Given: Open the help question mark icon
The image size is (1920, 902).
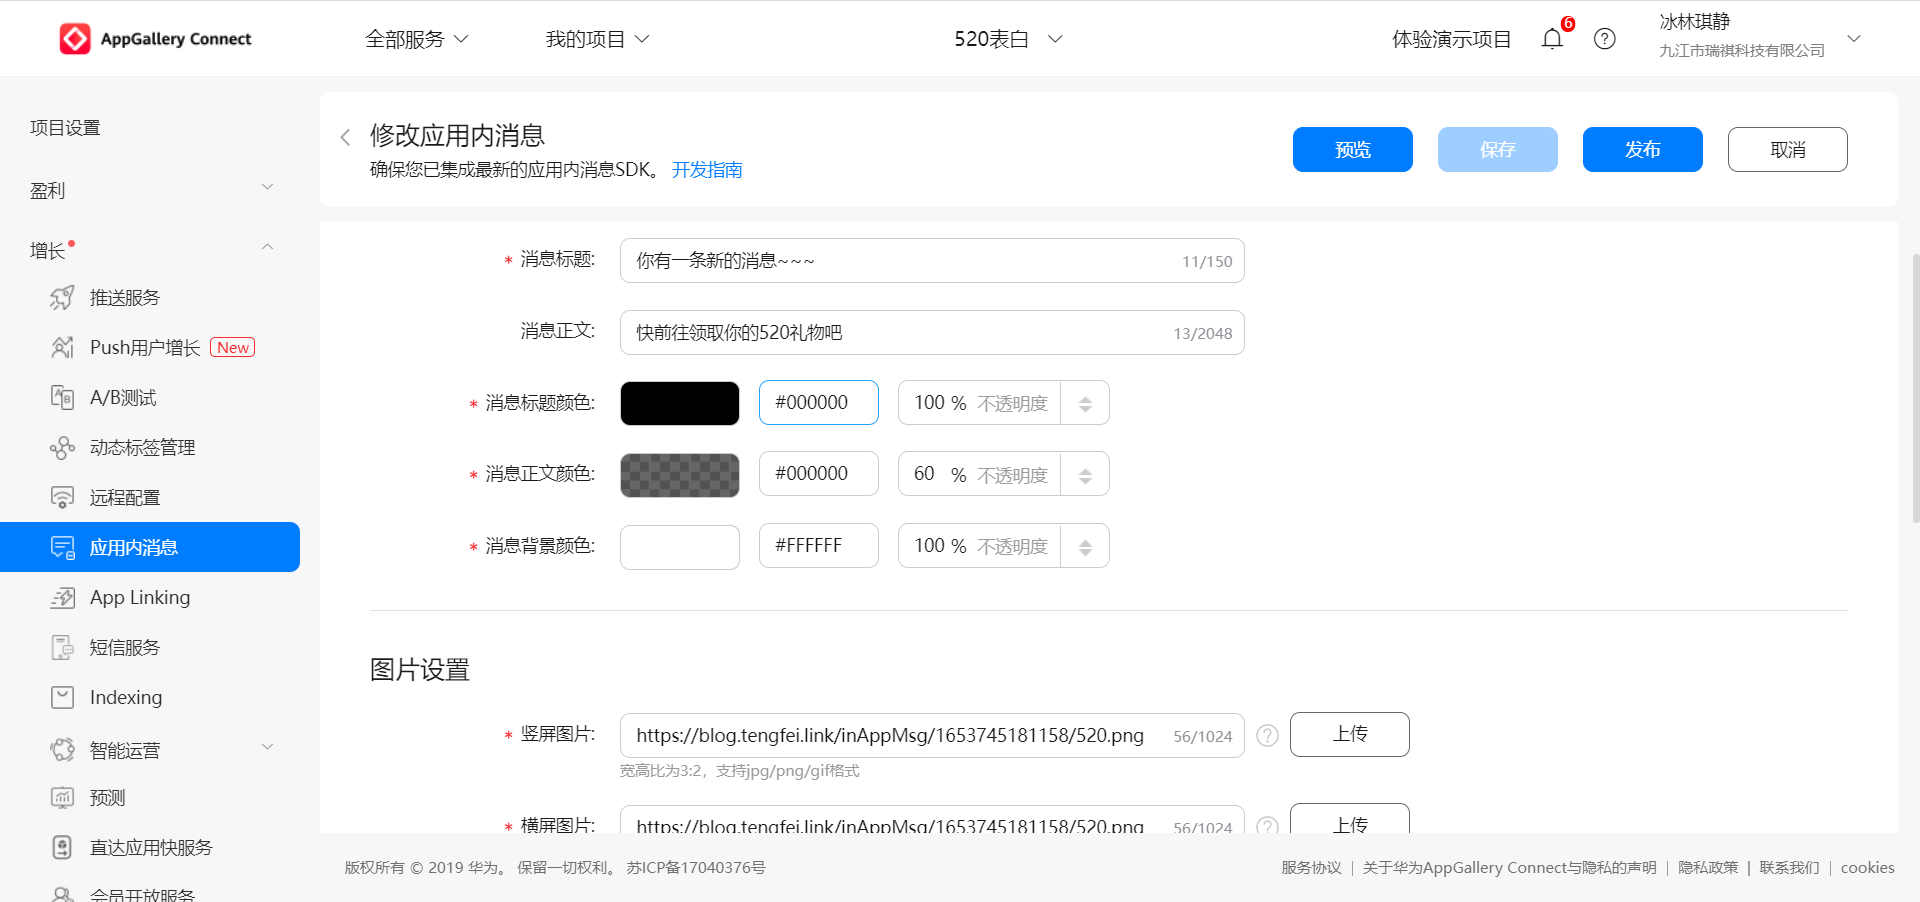Looking at the screenshot, I should tap(1605, 39).
